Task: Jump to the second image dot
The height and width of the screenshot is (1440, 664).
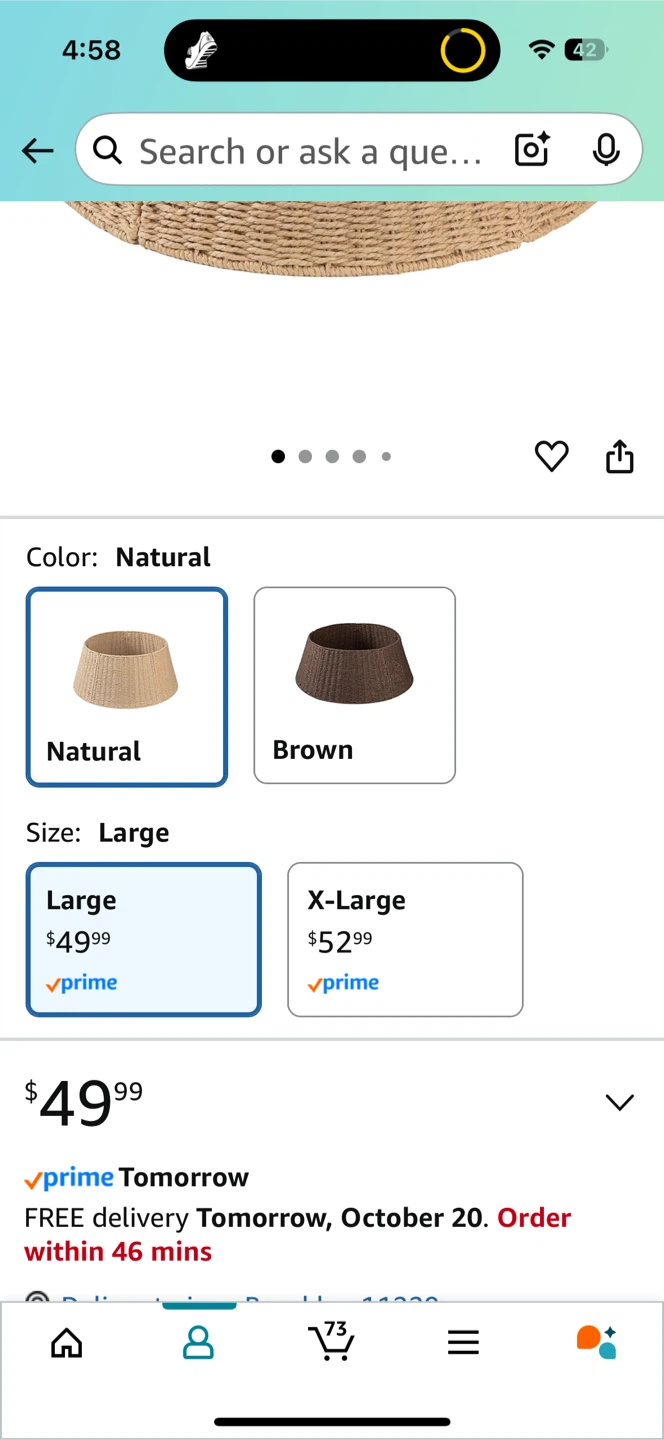Action: click(x=305, y=456)
